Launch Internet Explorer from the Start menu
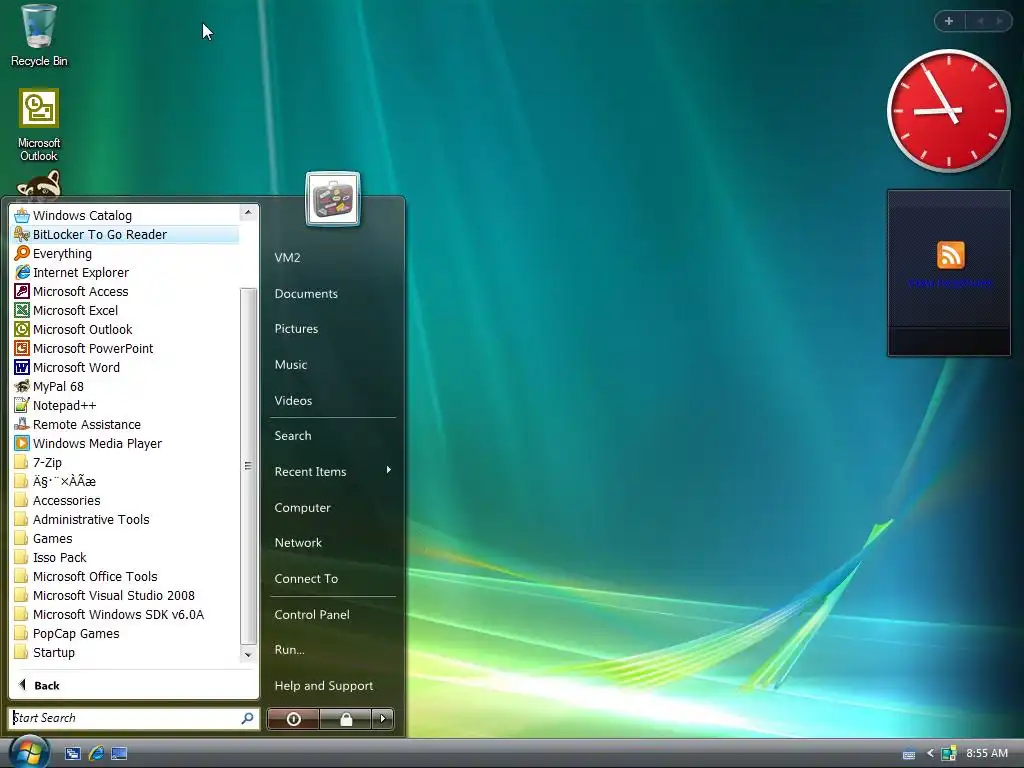 [x=125, y=272]
